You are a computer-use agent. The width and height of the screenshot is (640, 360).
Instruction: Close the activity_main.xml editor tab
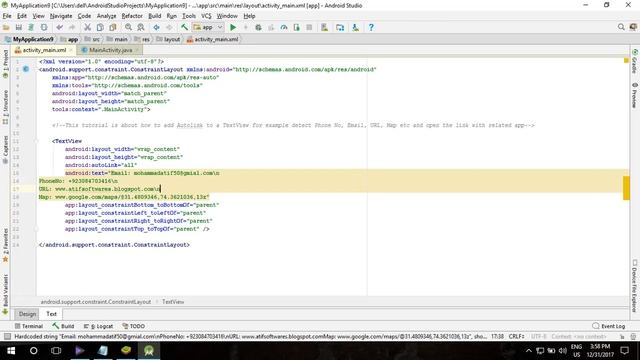[x=71, y=50]
